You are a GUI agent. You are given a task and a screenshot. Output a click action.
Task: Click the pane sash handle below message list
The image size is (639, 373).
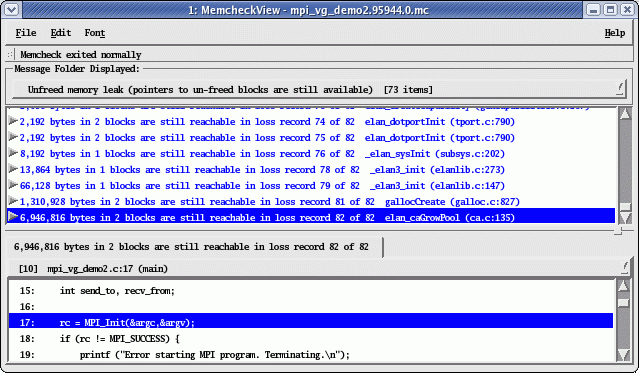[618, 231]
